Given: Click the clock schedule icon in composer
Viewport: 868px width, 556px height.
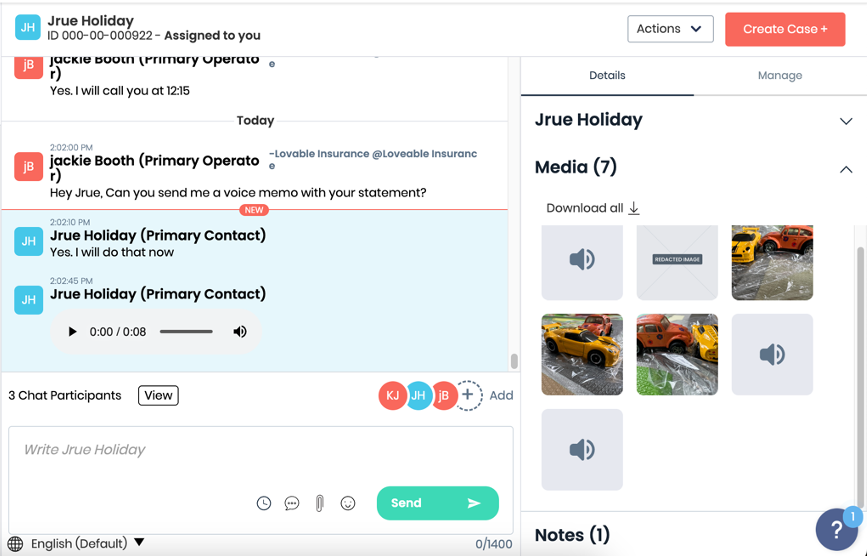Looking at the screenshot, I should (x=264, y=504).
